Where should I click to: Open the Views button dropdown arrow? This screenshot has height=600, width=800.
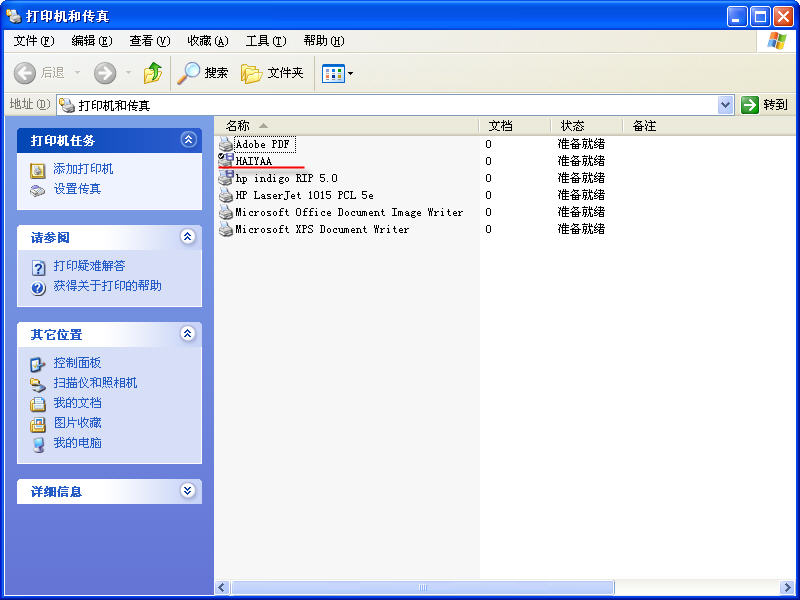click(x=351, y=73)
